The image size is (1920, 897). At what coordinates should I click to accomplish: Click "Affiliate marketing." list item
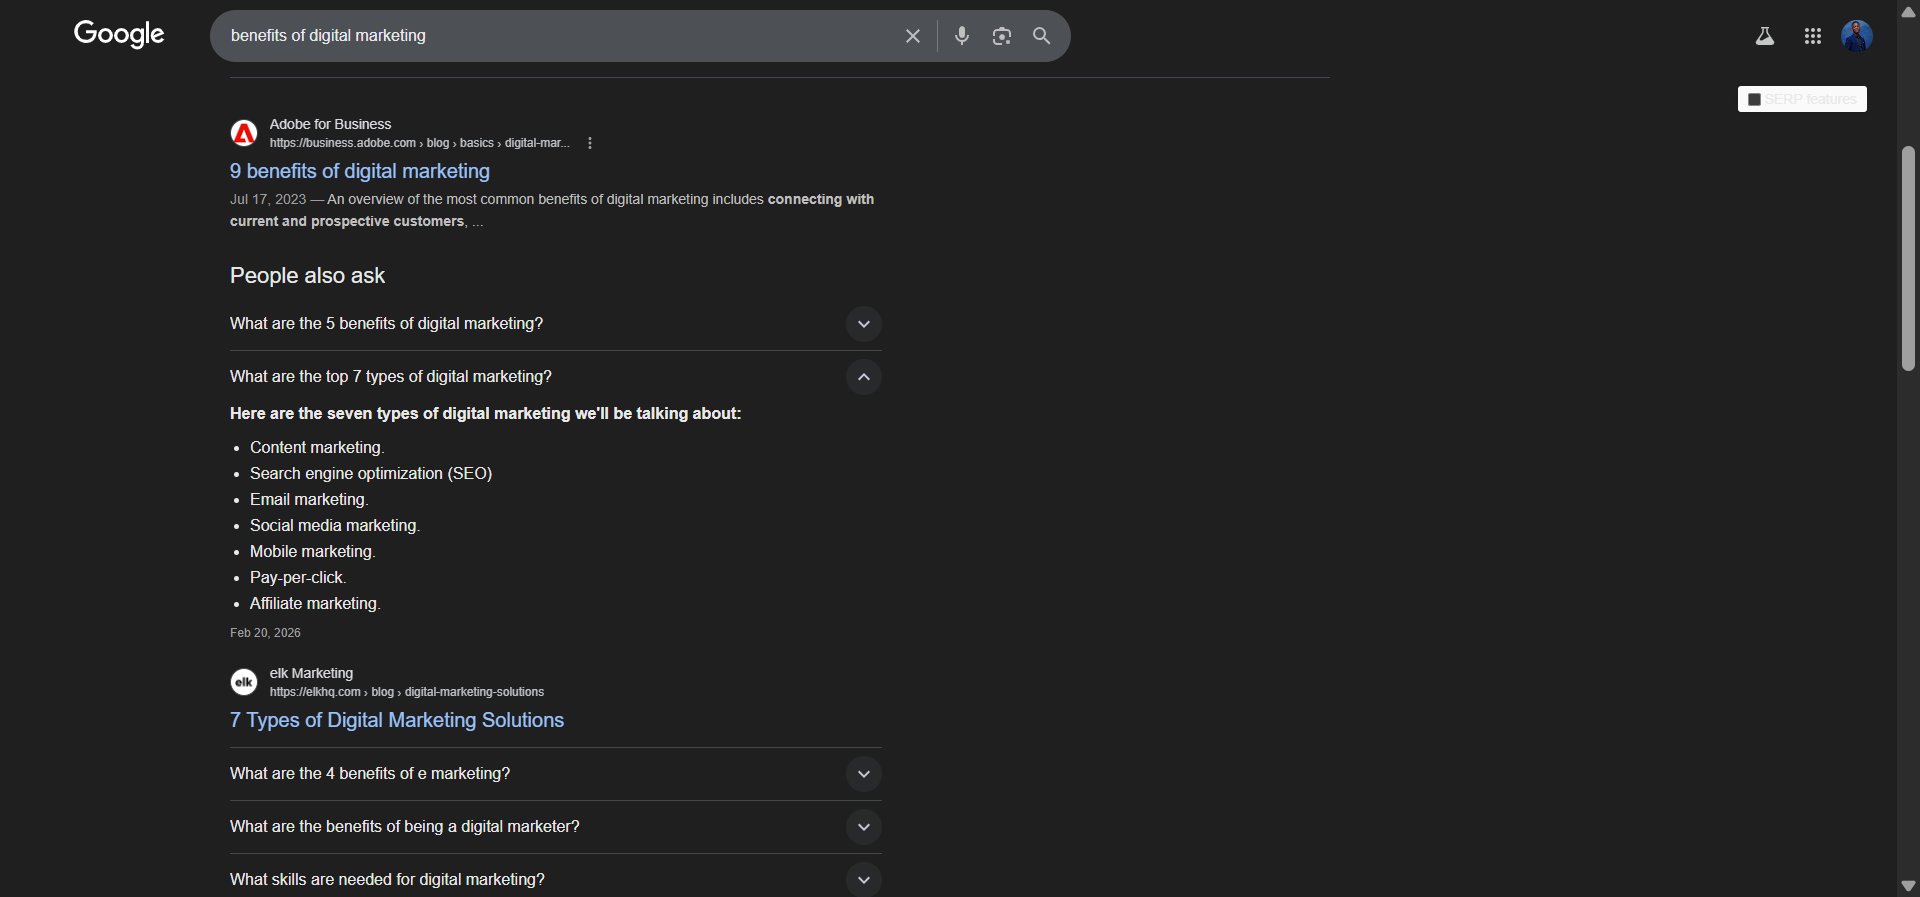tap(315, 604)
